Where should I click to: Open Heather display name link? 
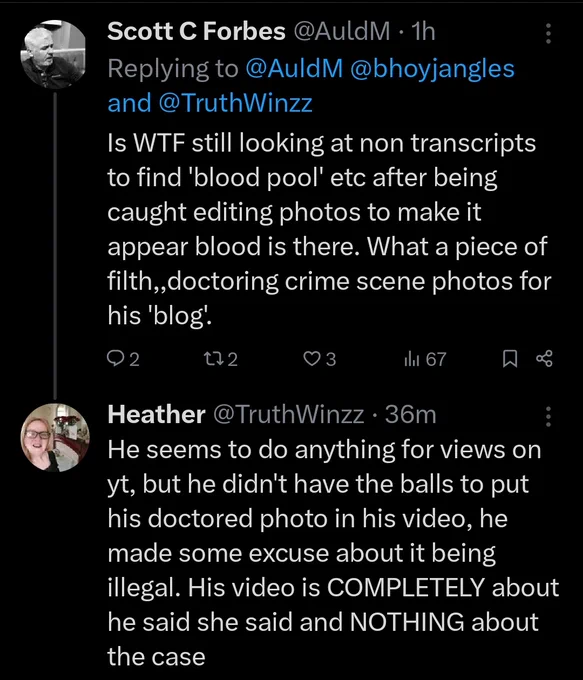[156, 414]
